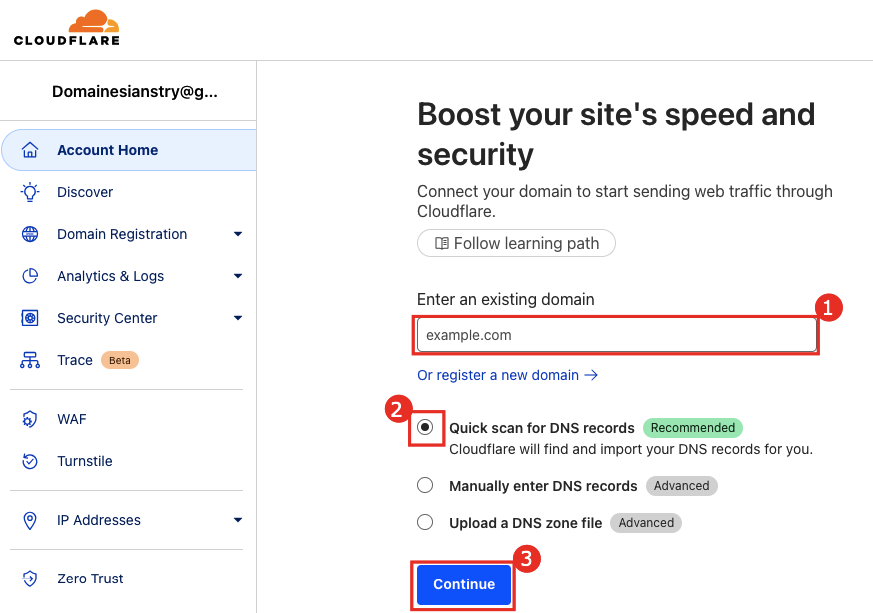Click the Advanced badge beside Upload zone file
The image size is (873, 613).
(646, 523)
